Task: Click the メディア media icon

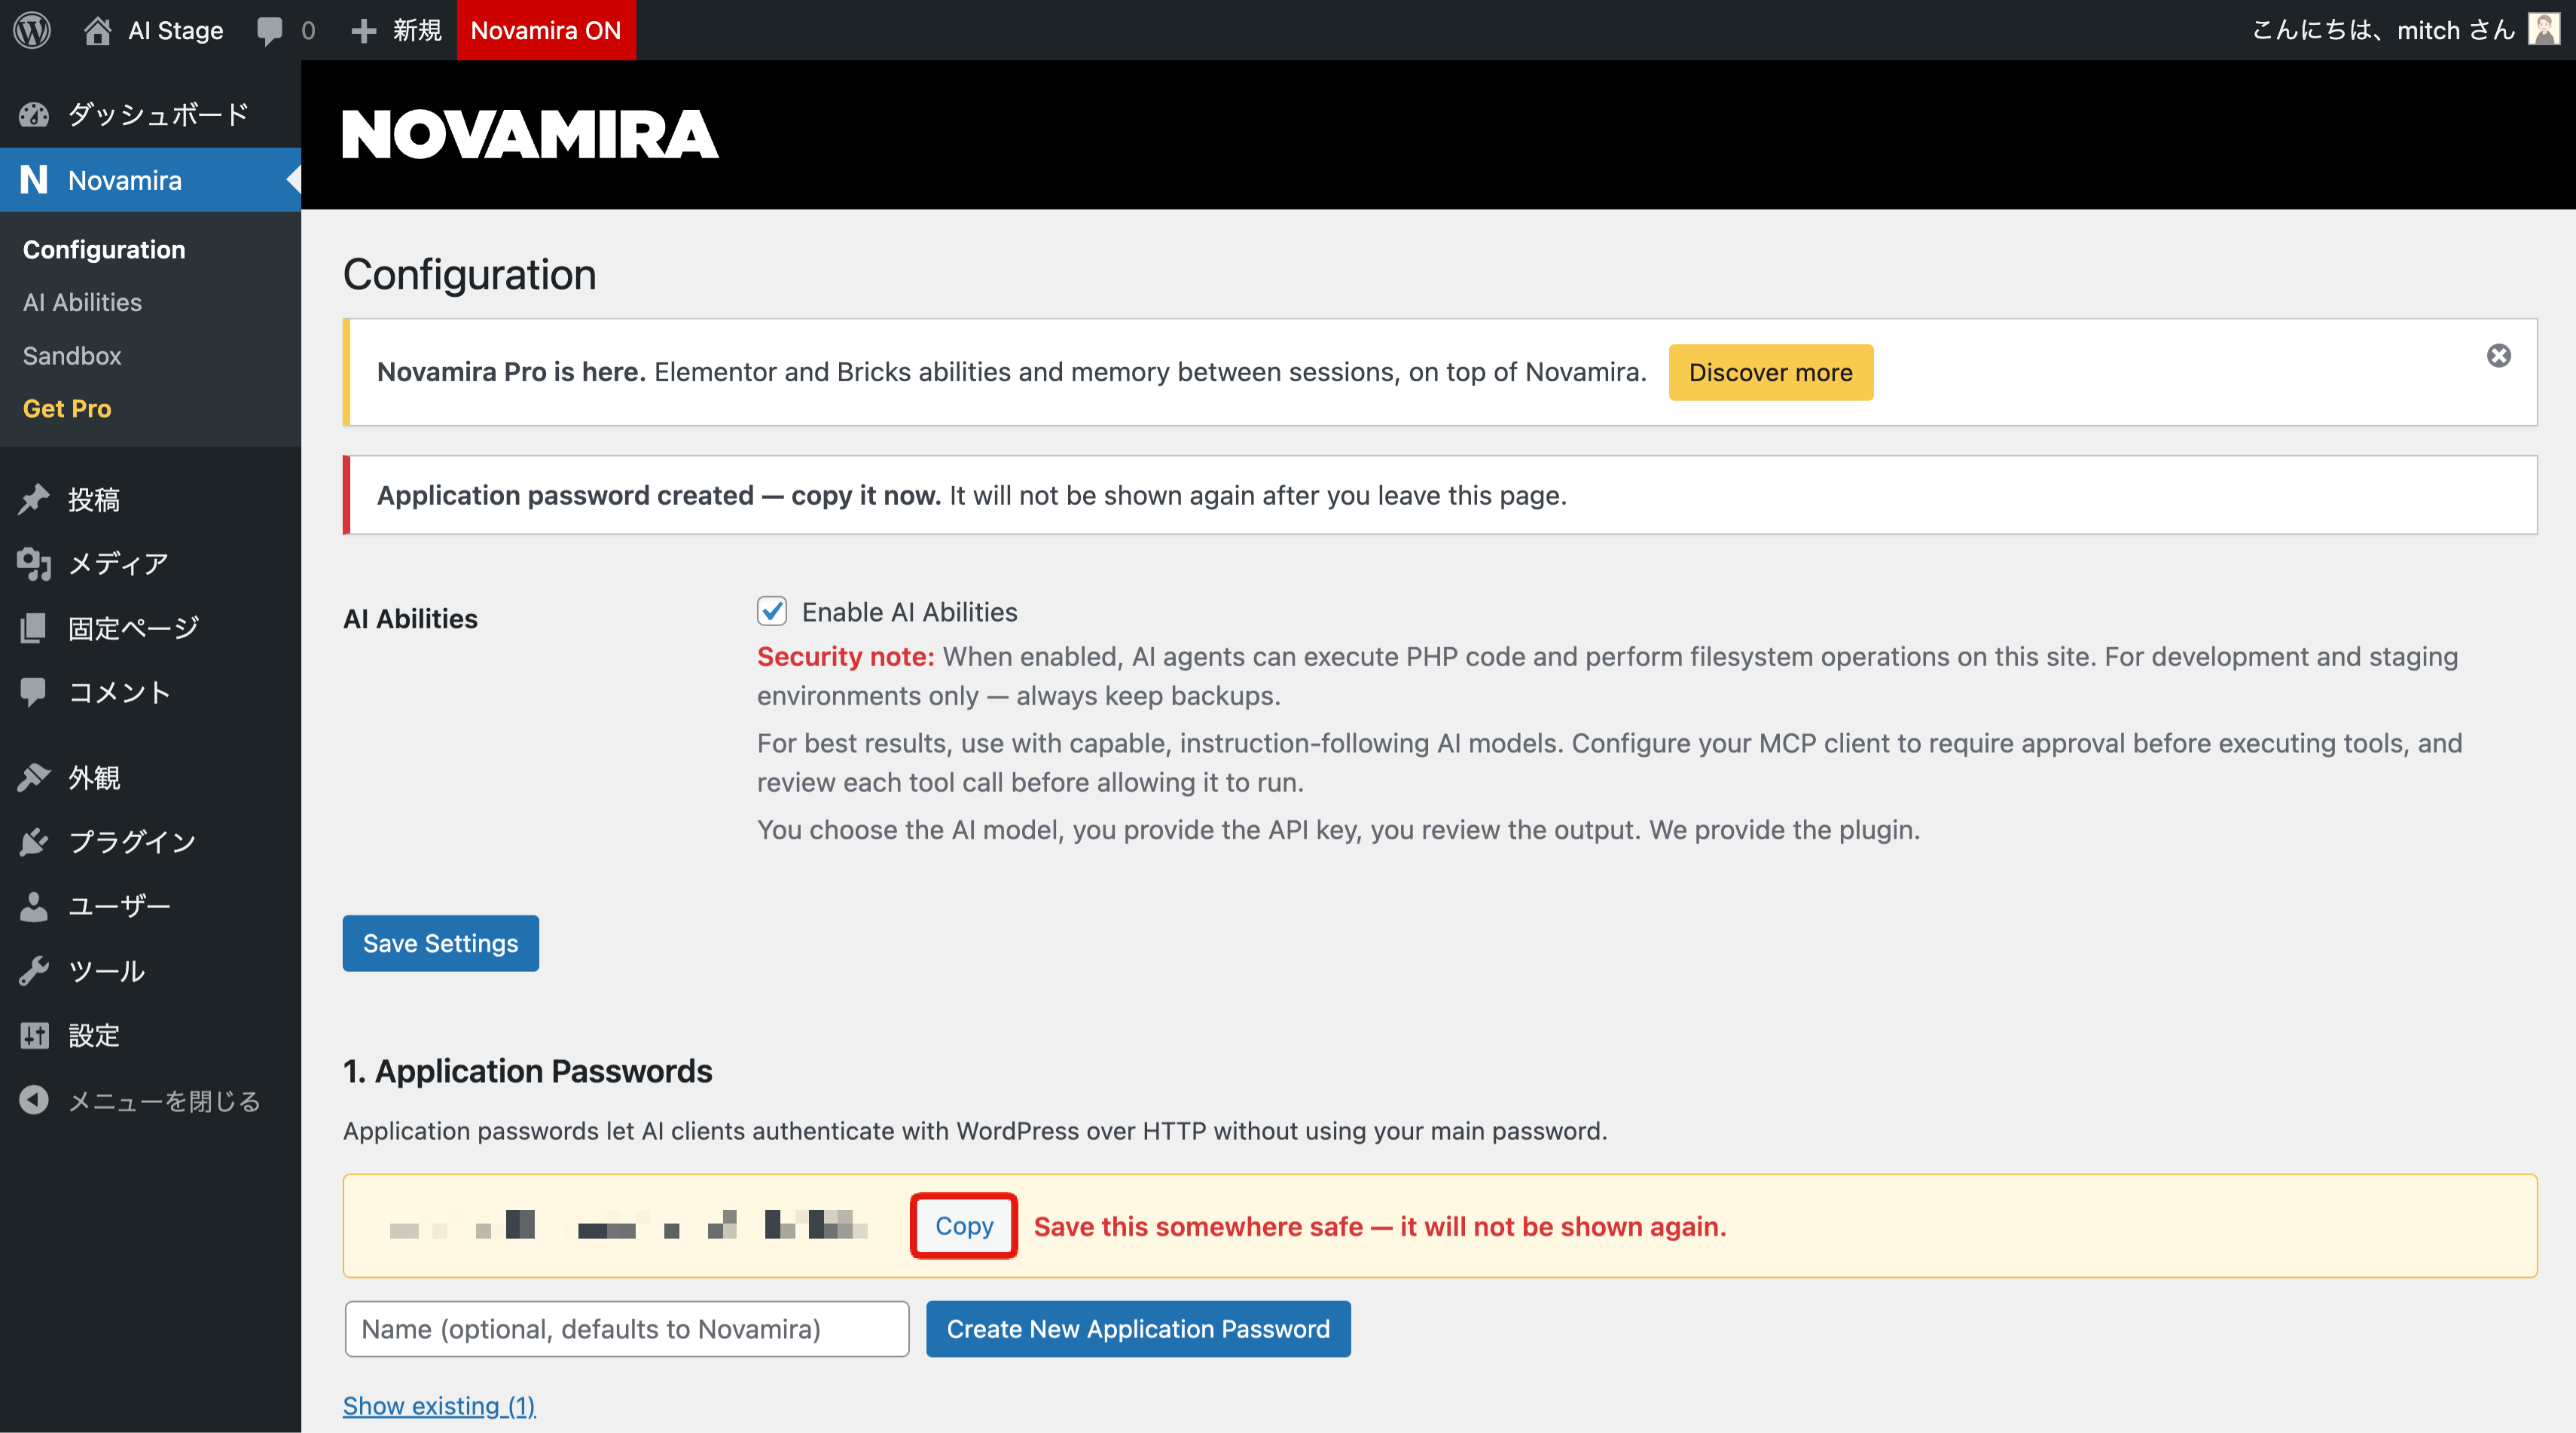Action: coord(34,564)
